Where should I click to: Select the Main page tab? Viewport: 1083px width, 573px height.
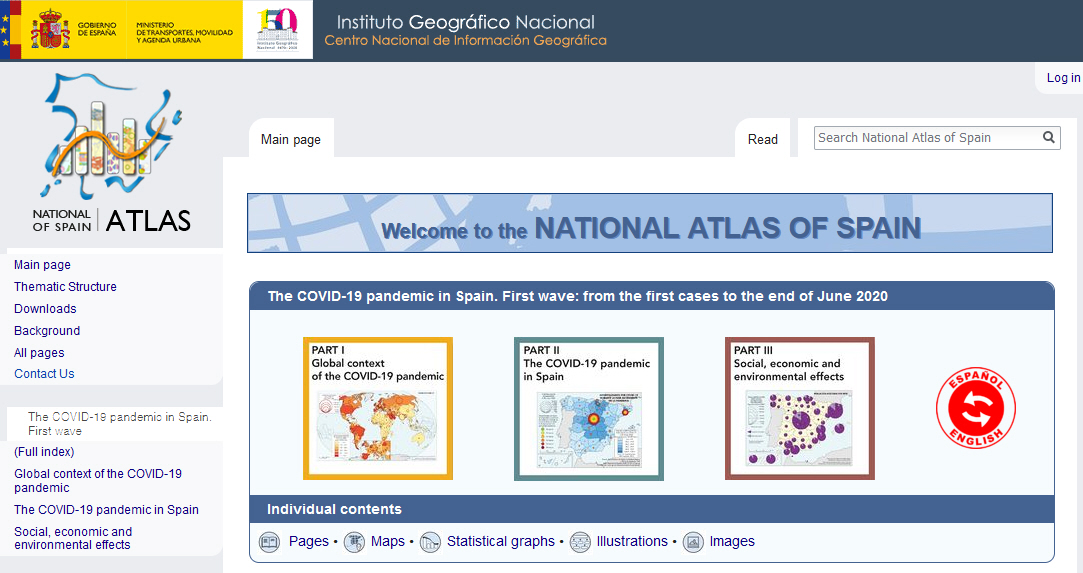click(x=291, y=139)
